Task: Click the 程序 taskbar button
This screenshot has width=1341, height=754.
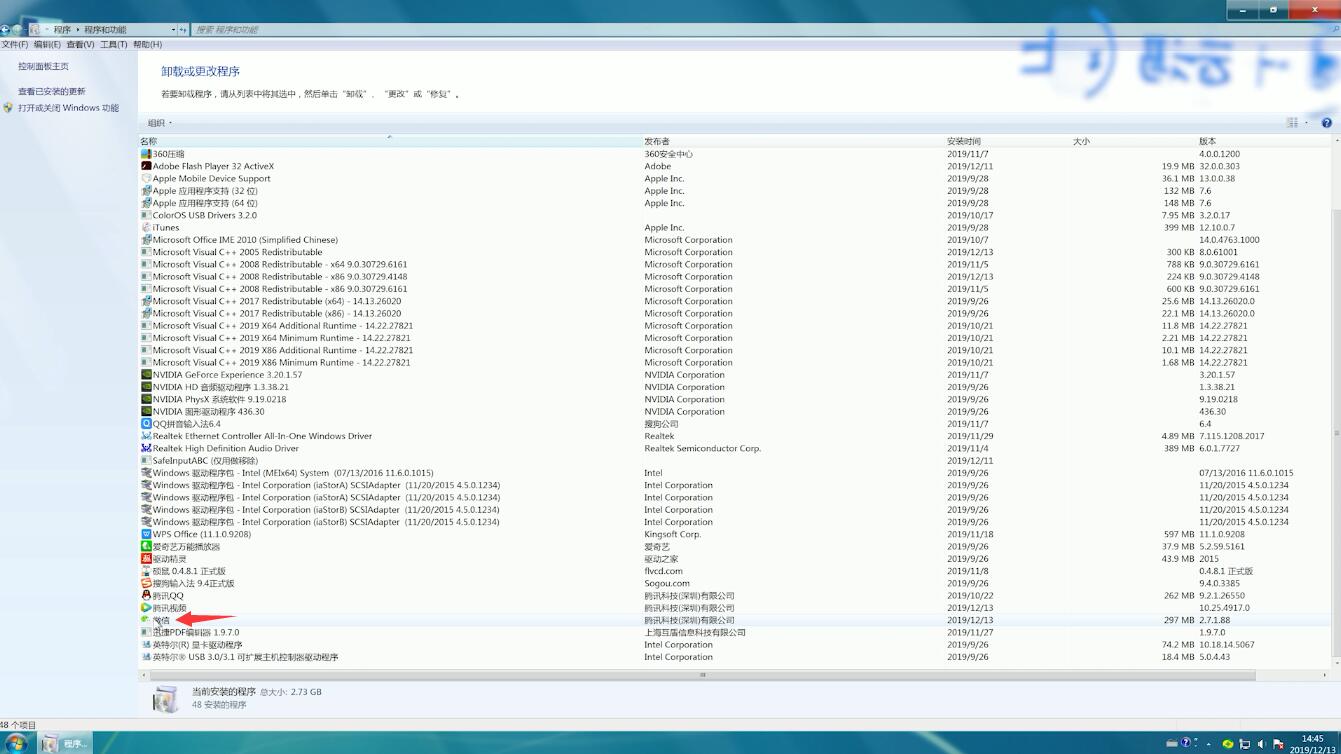Action: click(65, 744)
